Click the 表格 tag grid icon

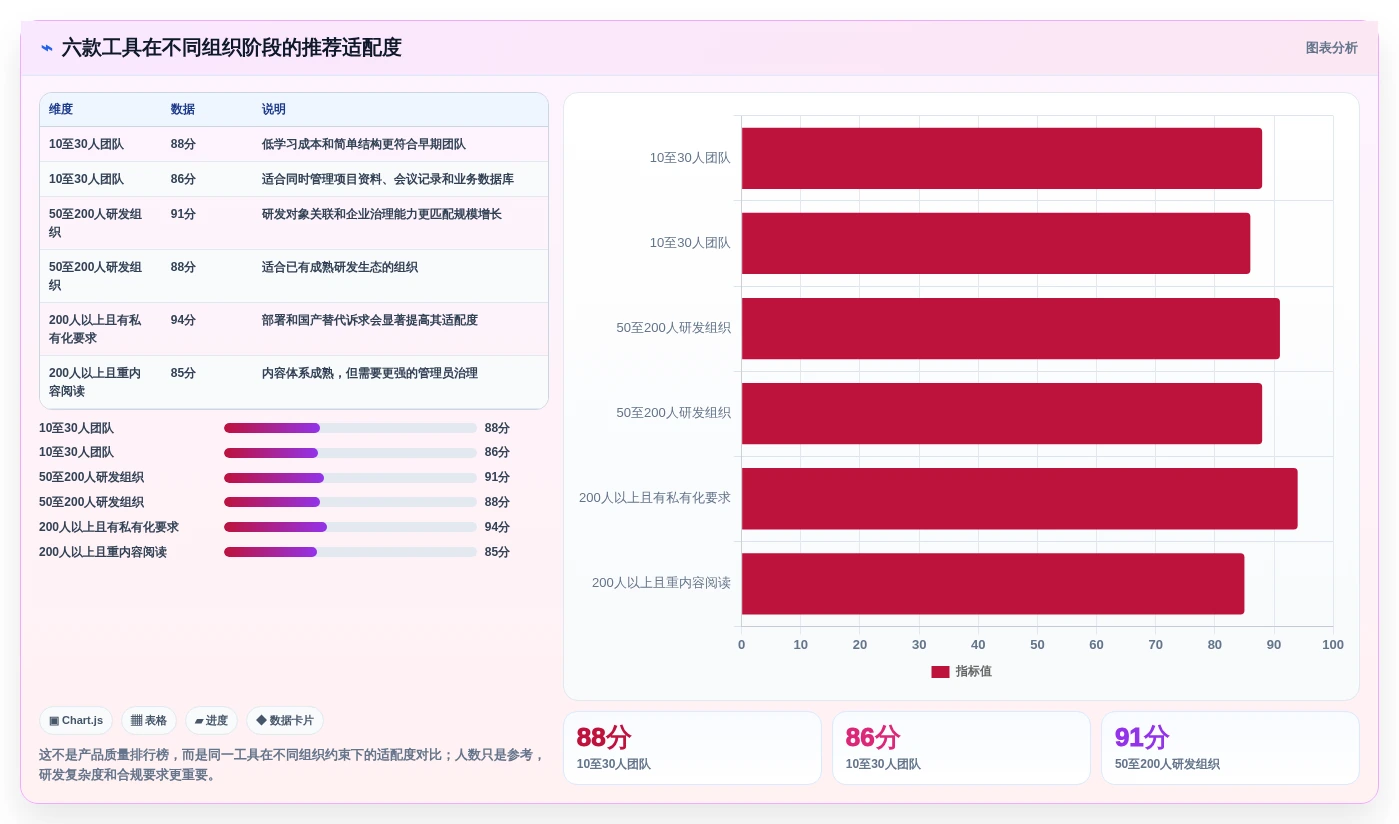coord(136,721)
